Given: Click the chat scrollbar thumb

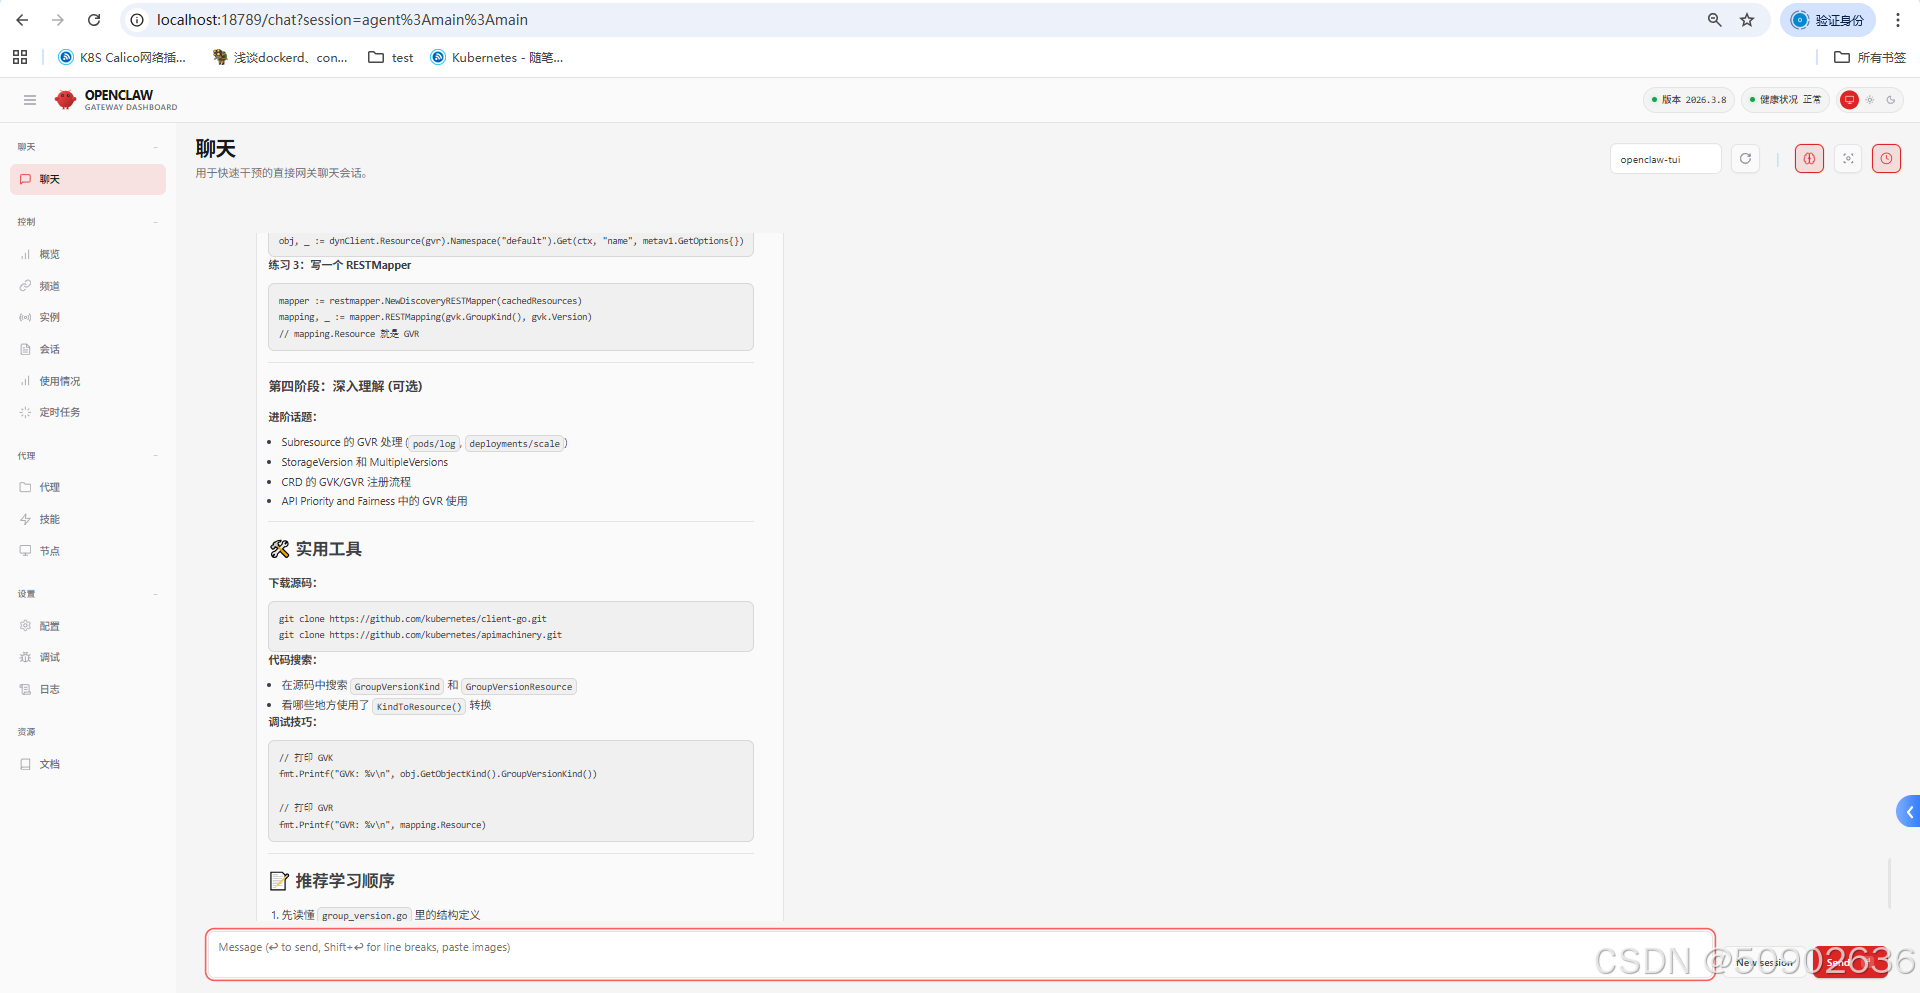Looking at the screenshot, I should pyautogui.click(x=1889, y=883).
